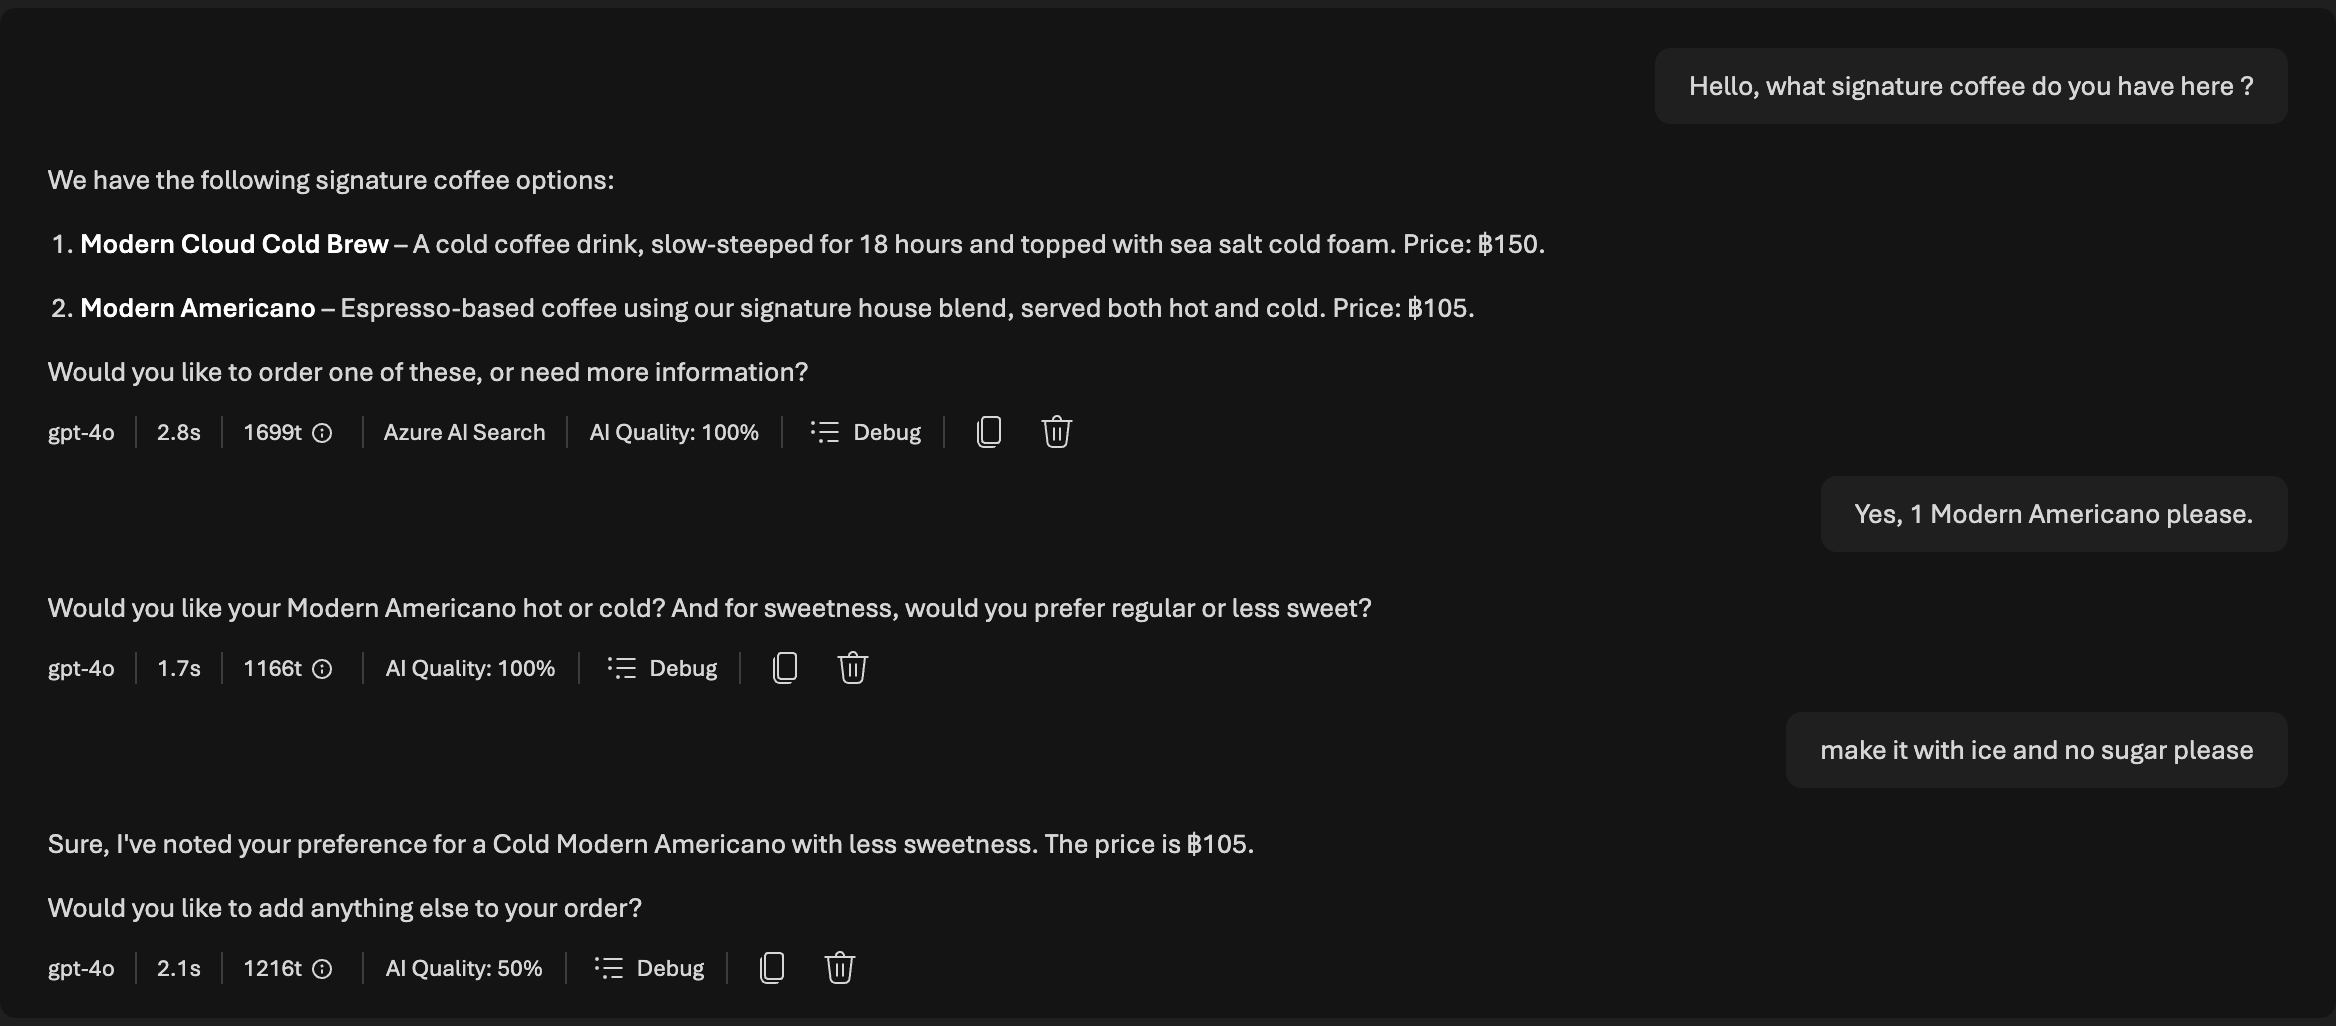
Task: Delete the hot or cold question response
Action: [x=852, y=668]
